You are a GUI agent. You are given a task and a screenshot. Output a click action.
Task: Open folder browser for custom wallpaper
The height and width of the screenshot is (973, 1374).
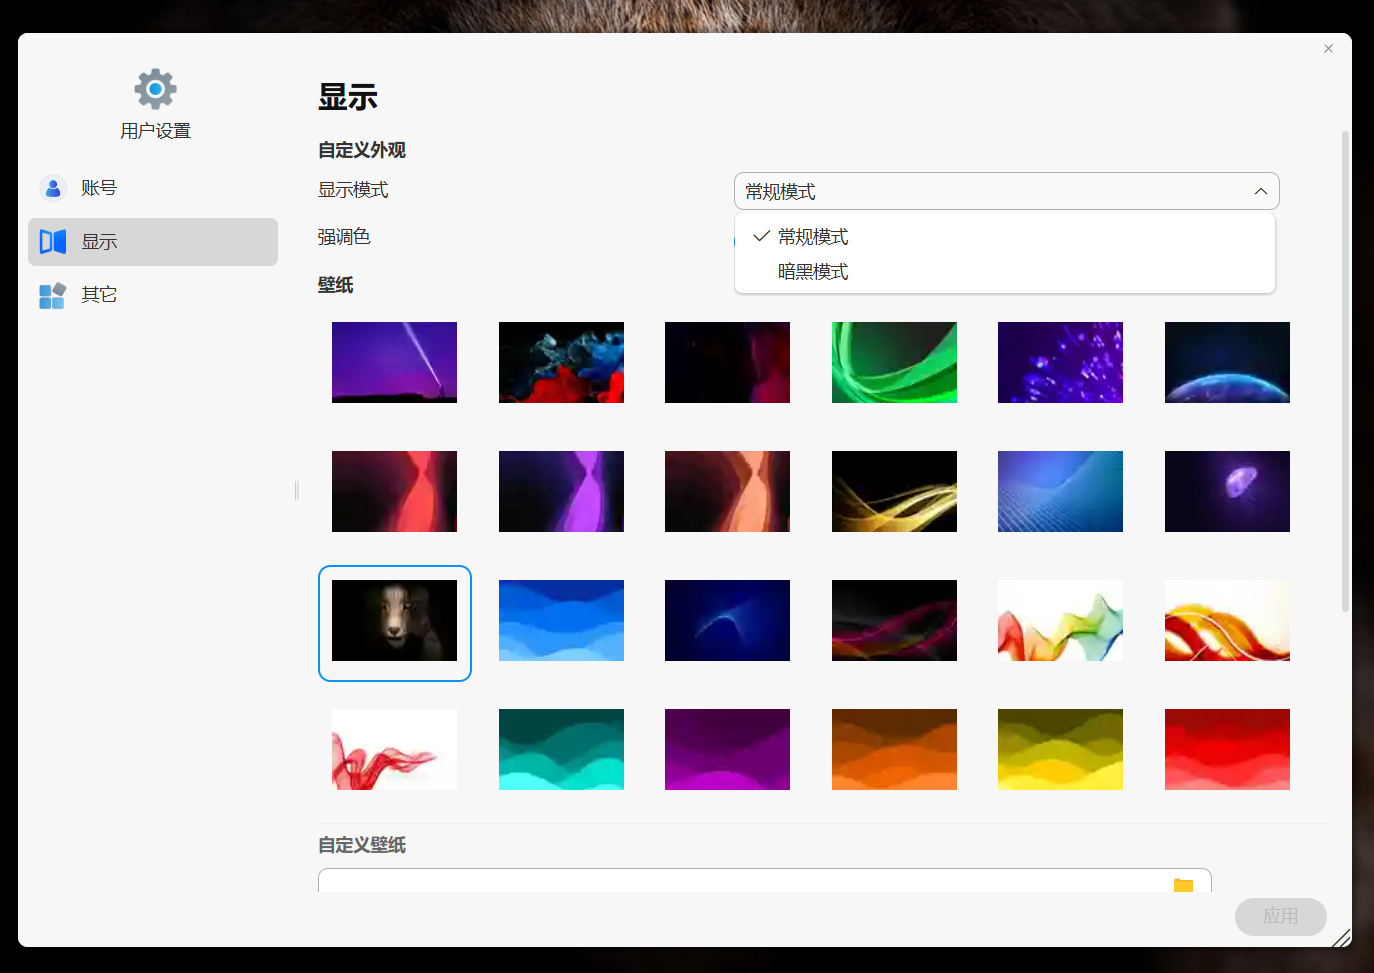tap(1183, 885)
